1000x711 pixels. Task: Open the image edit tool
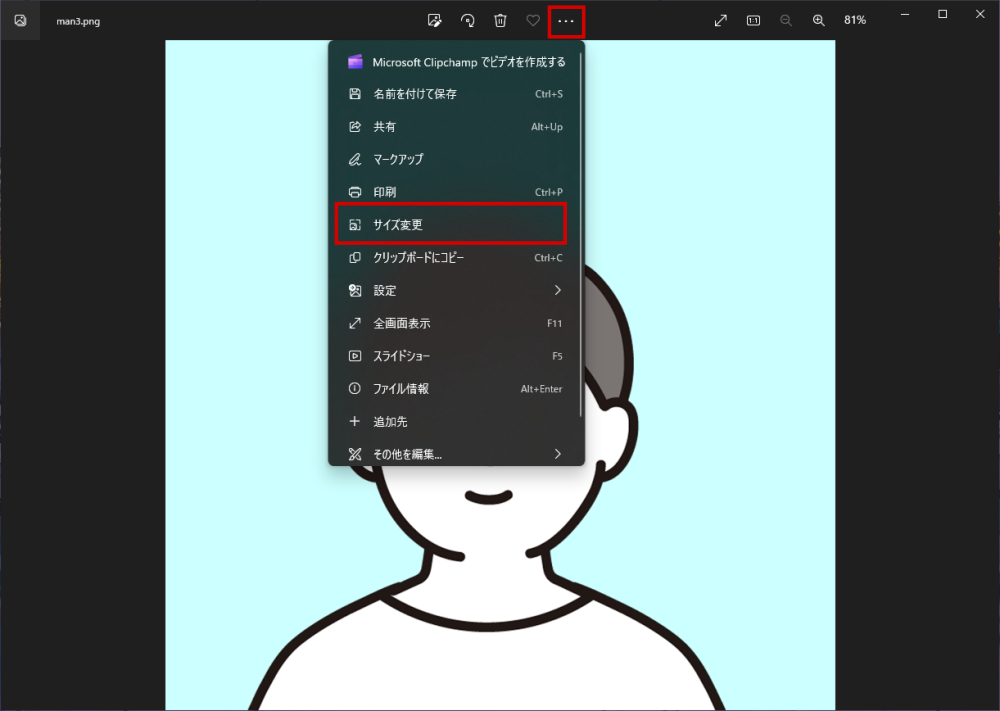point(434,20)
